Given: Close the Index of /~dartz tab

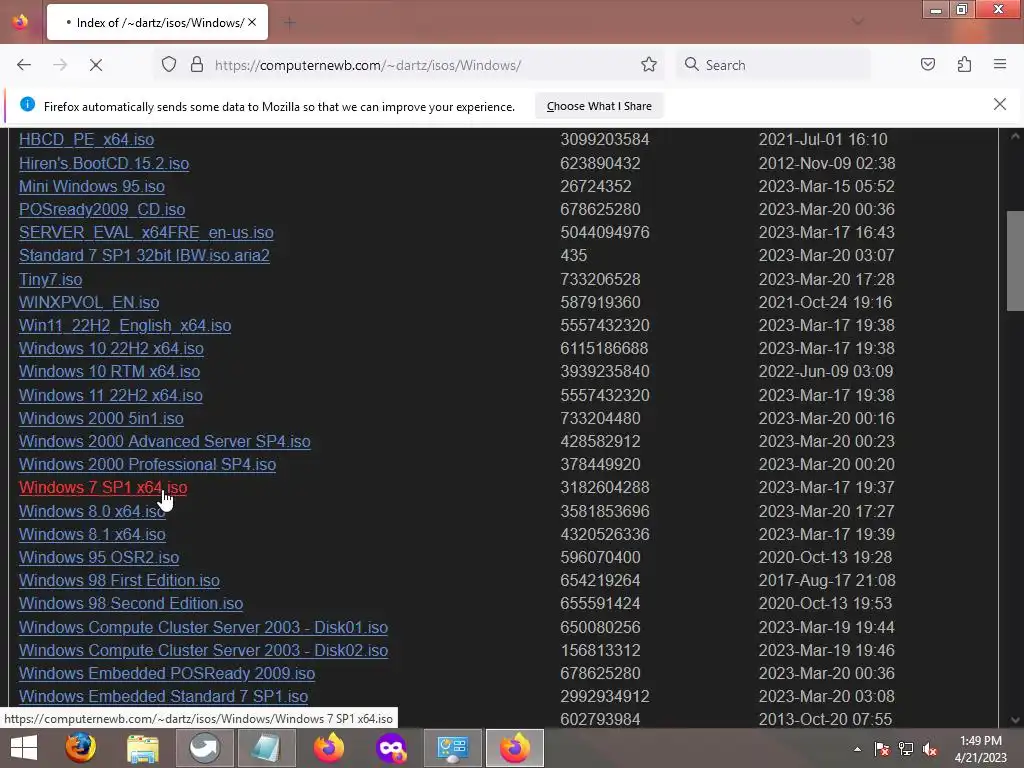Looking at the screenshot, I should tap(252, 22).
